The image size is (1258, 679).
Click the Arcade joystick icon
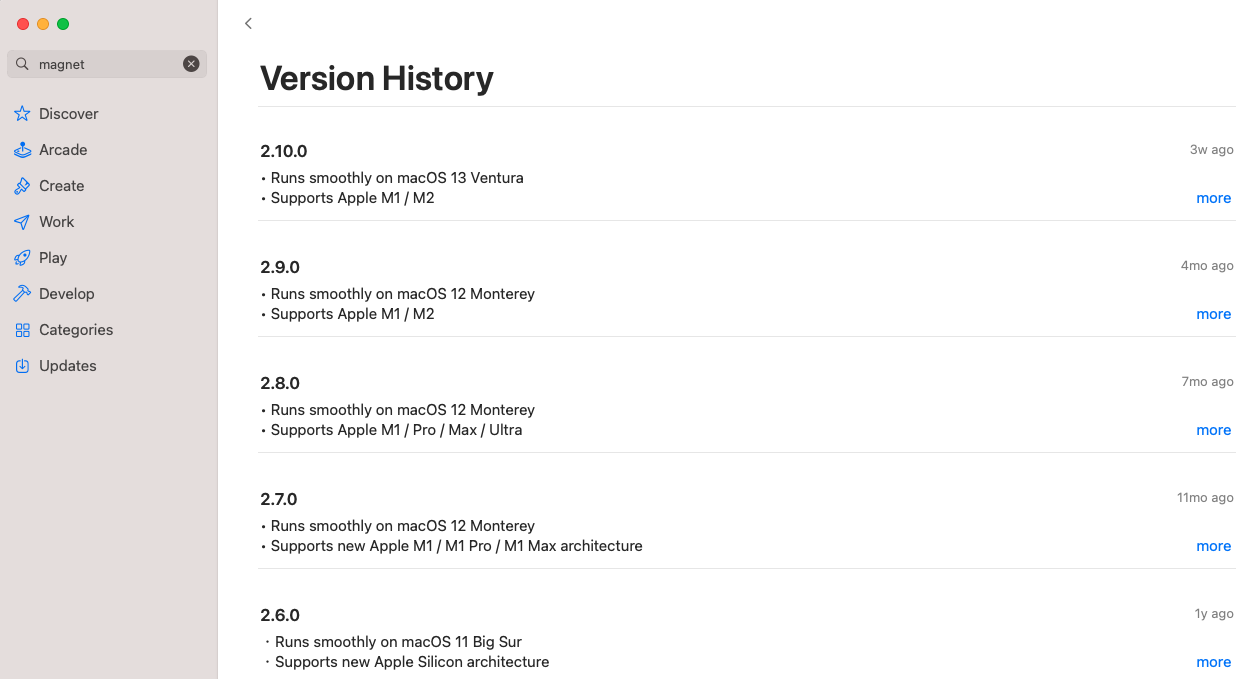(22, 150)
